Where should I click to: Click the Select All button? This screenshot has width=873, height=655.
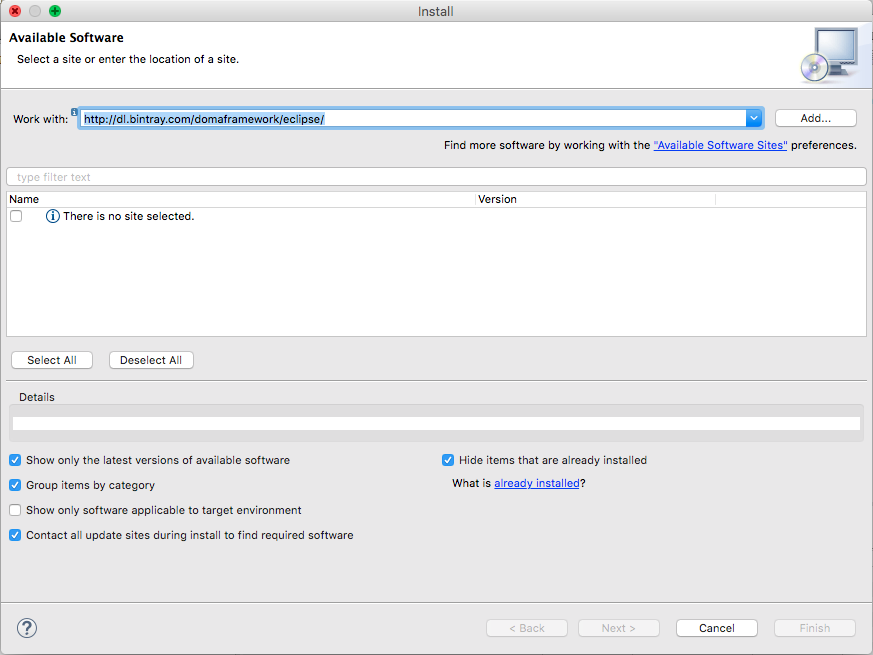(x=52, y=360)
